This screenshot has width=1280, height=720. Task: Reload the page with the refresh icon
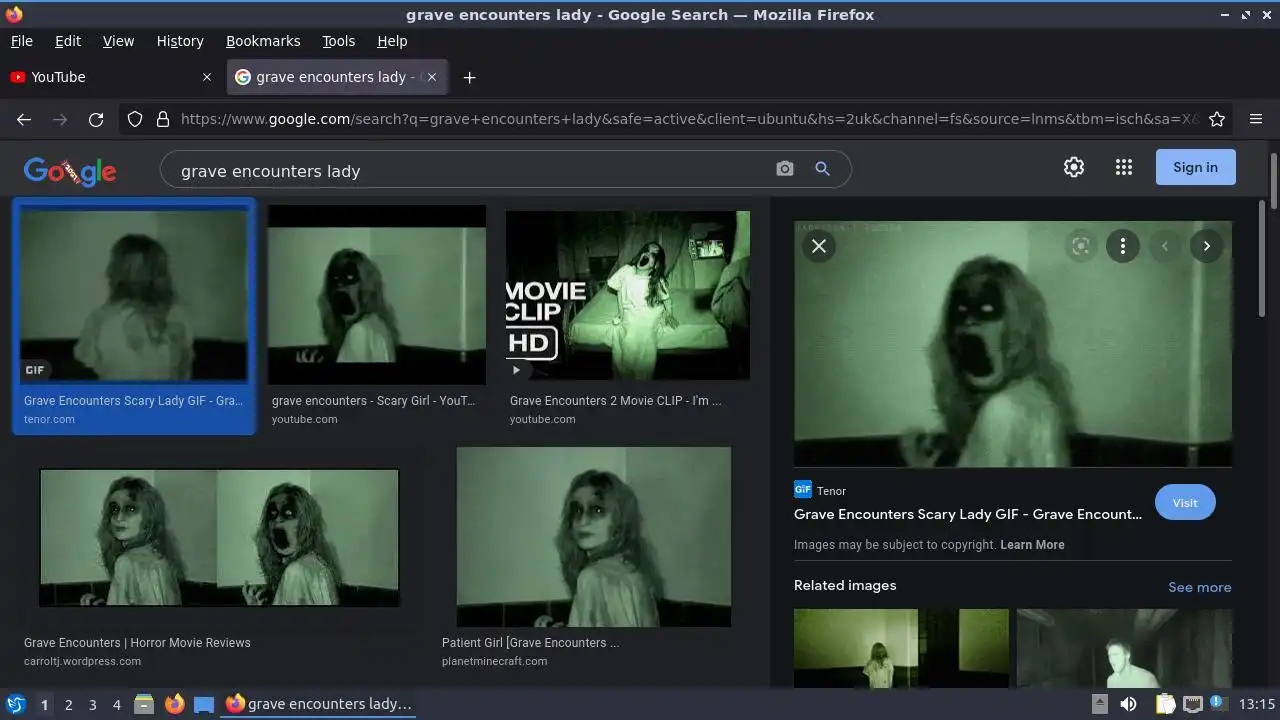pos(96,119)
